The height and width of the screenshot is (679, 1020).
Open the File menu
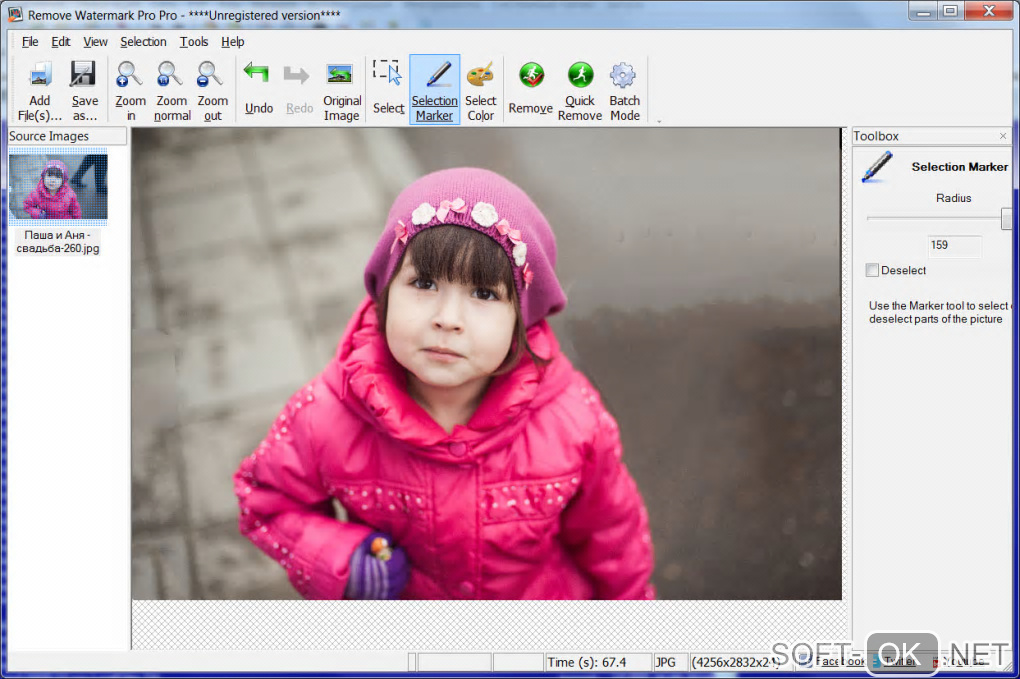pyautogui.click(x=30, y=42)
